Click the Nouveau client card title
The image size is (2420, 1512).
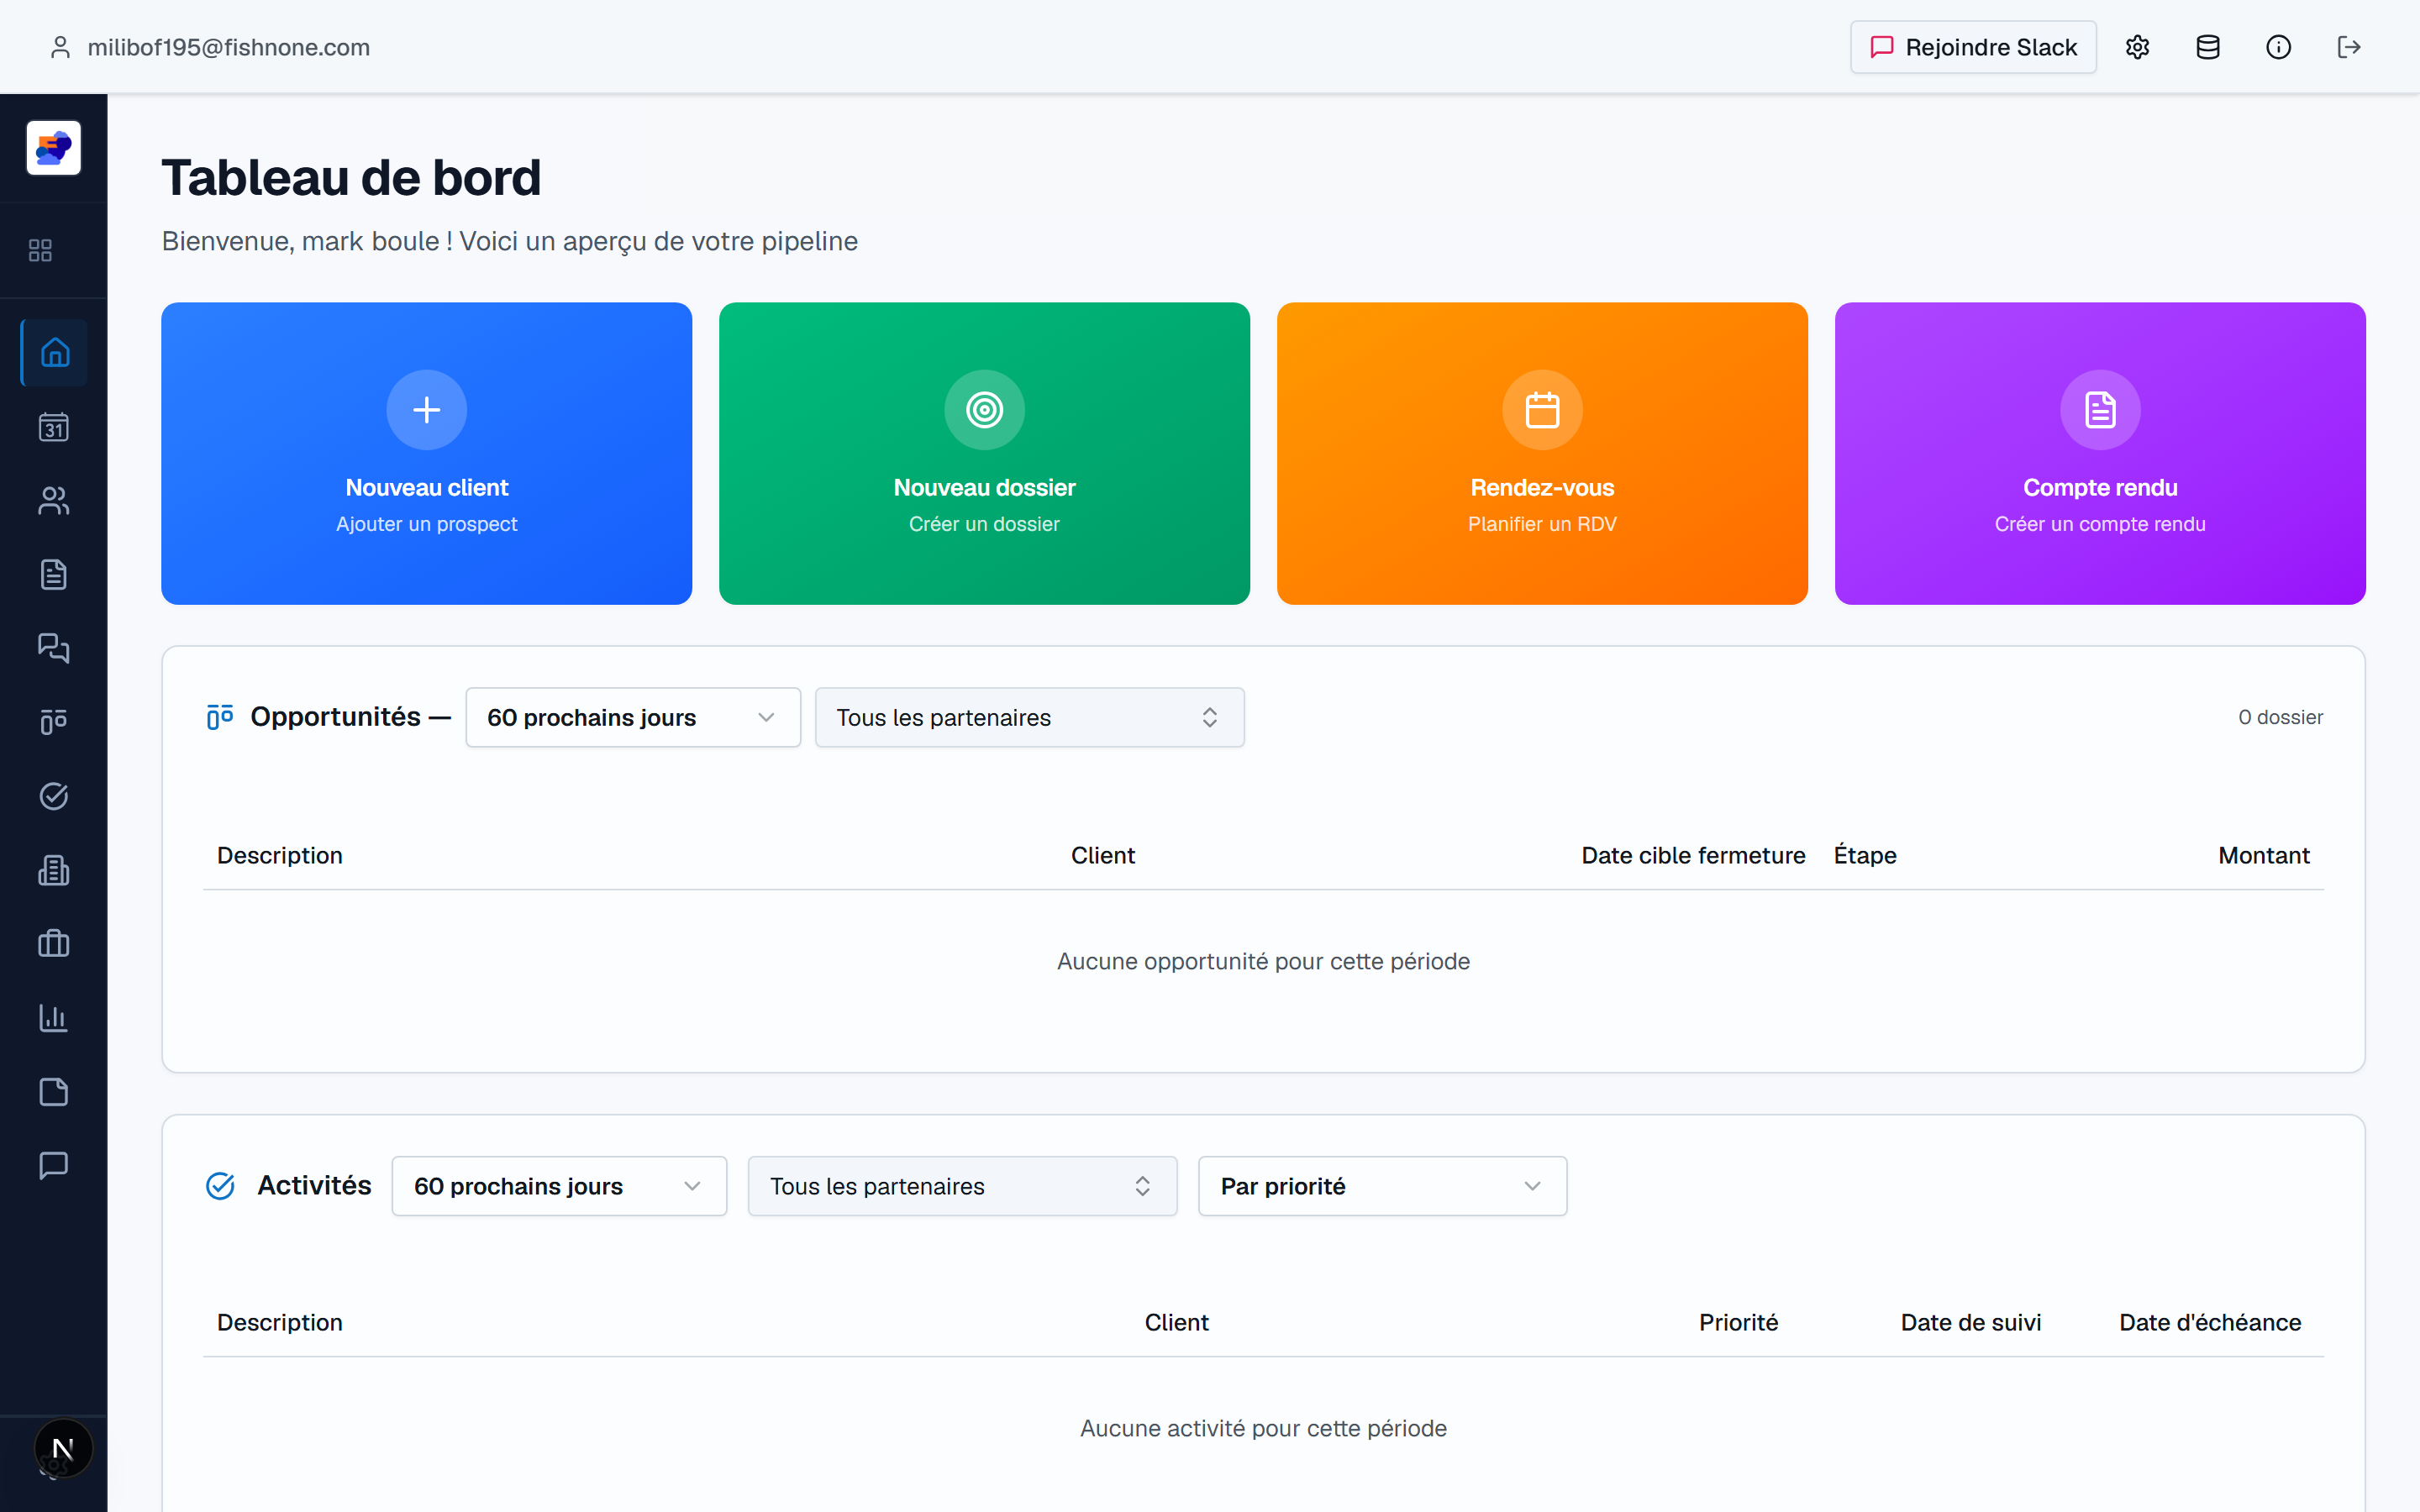(x=427, y=488)
